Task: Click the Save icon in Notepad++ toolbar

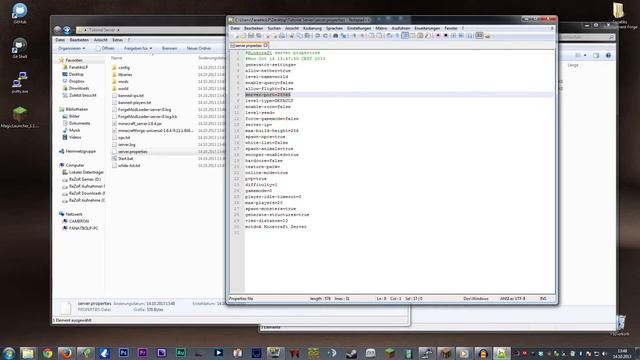Action: tap(251, 36)
